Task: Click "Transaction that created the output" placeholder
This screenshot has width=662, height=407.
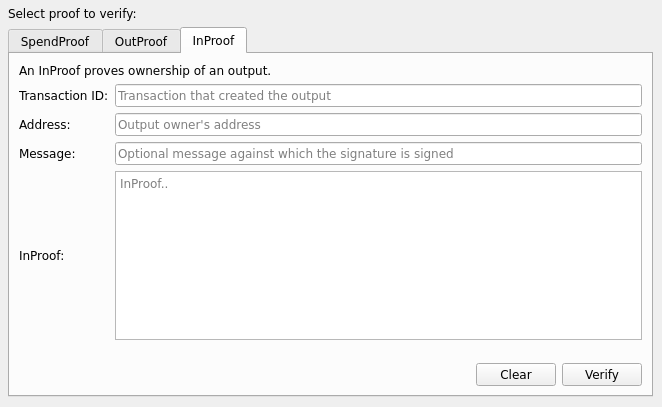Action: tap(224, 95)
